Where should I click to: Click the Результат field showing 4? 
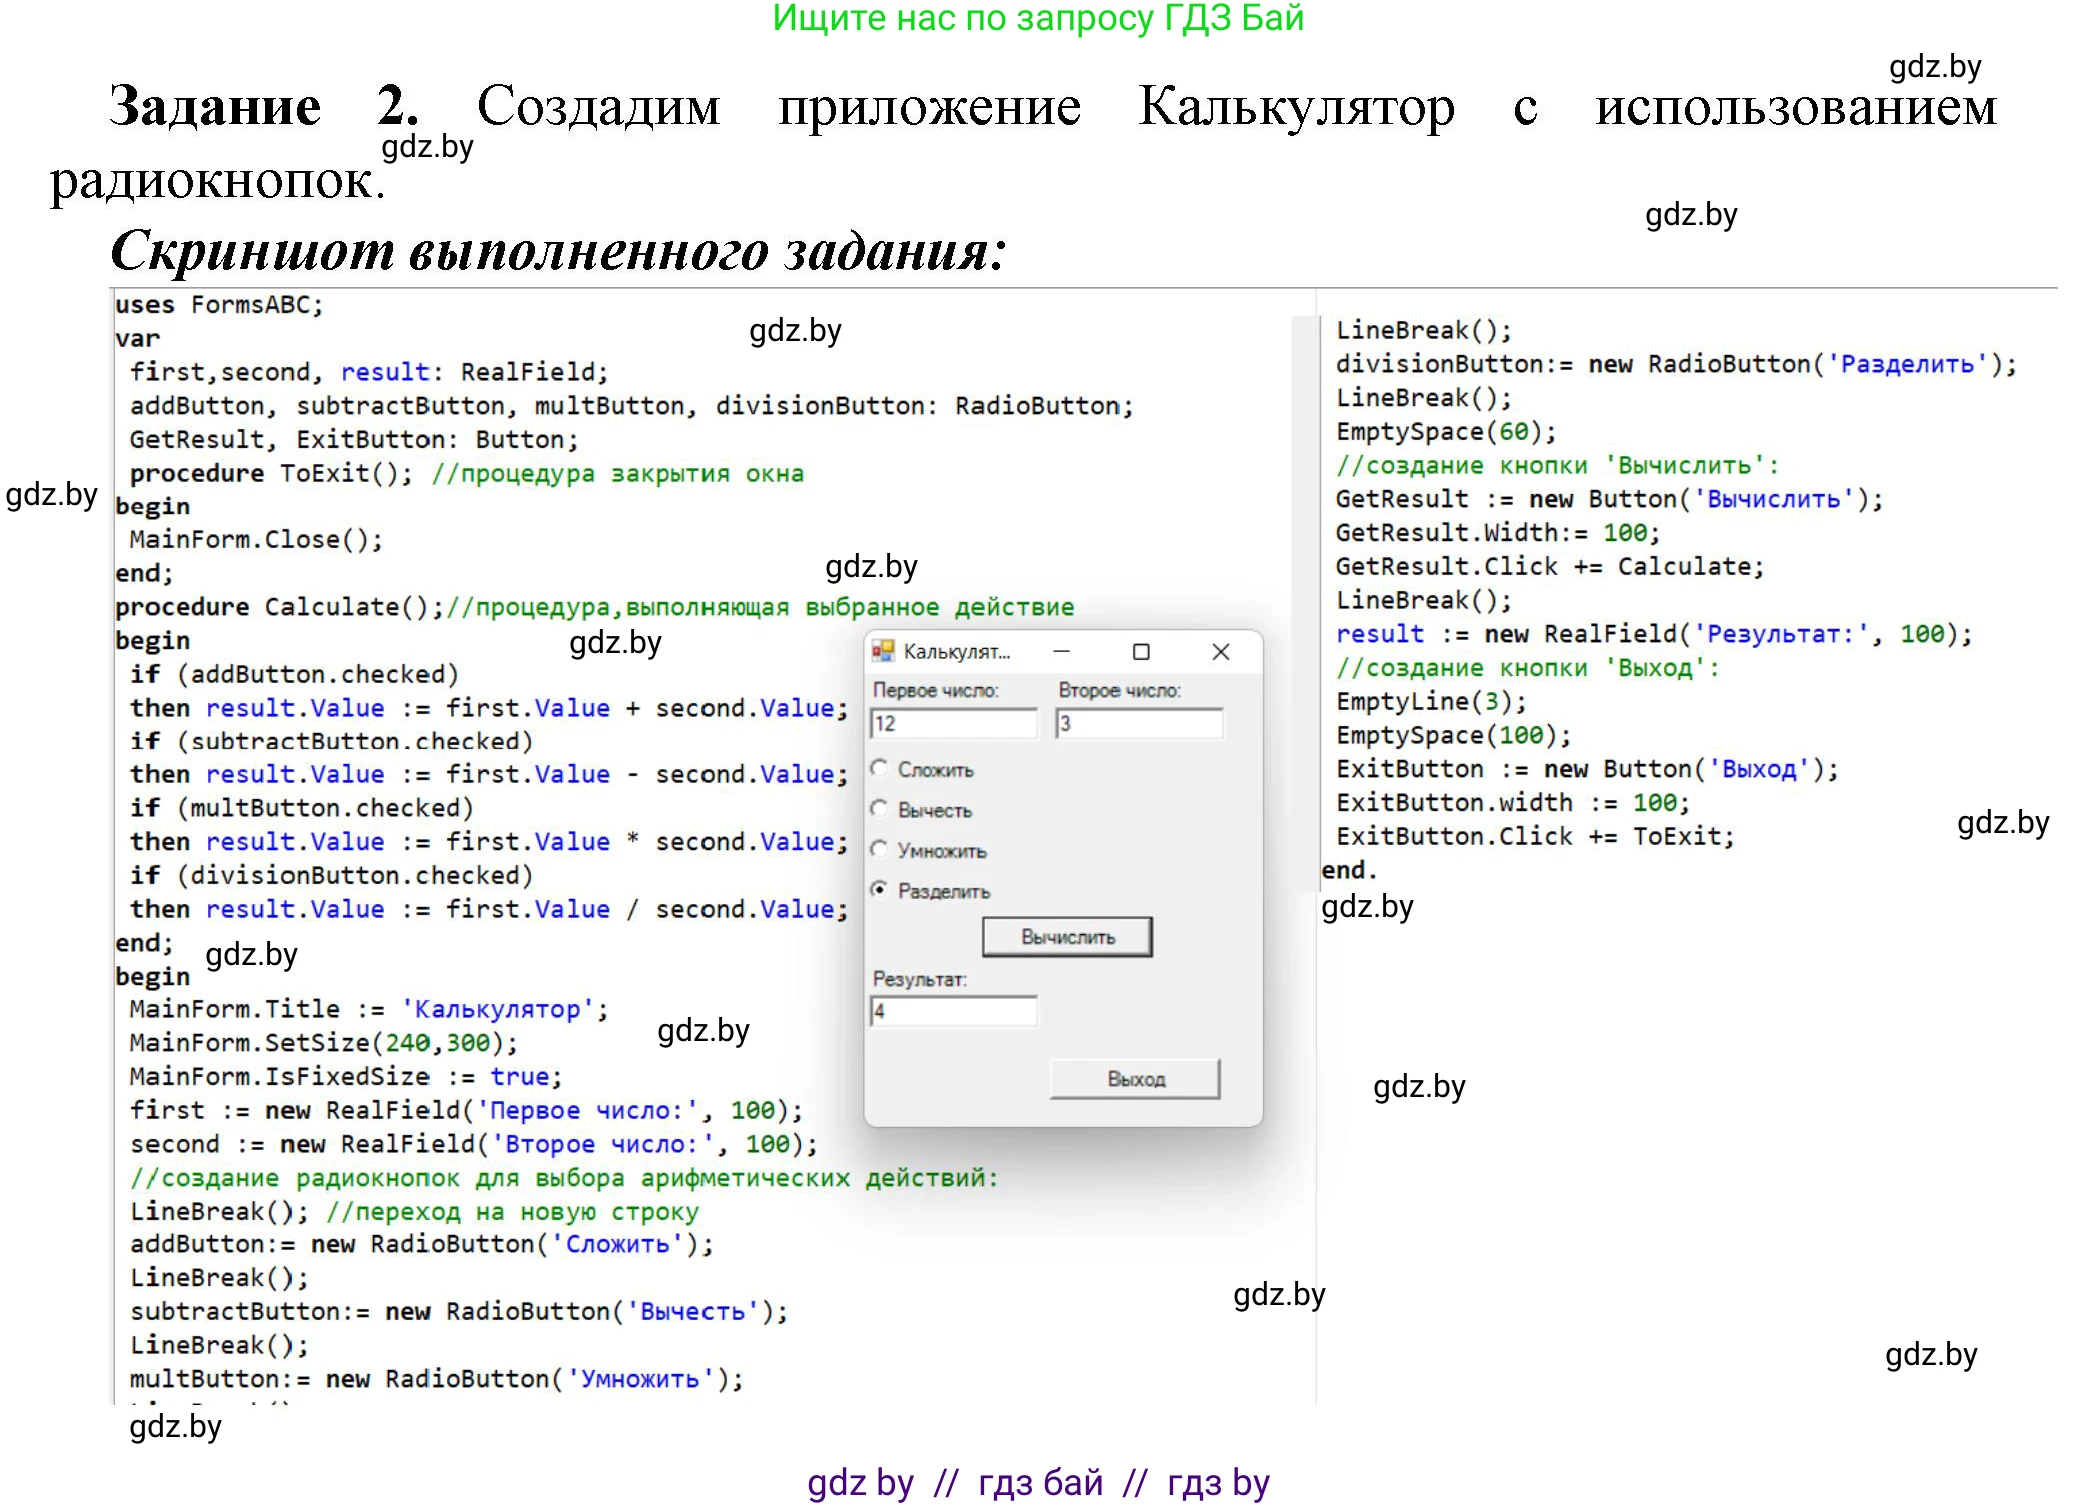955,1012
